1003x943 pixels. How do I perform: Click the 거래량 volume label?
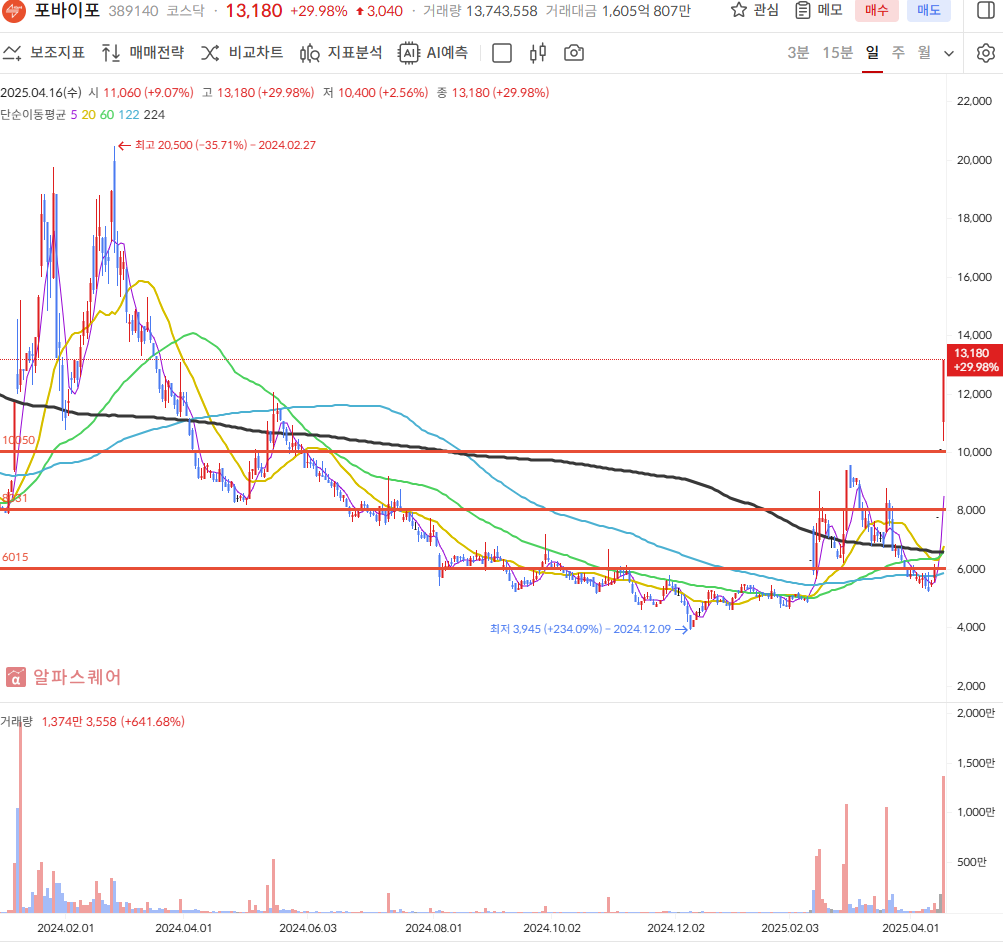pos(16,722)
